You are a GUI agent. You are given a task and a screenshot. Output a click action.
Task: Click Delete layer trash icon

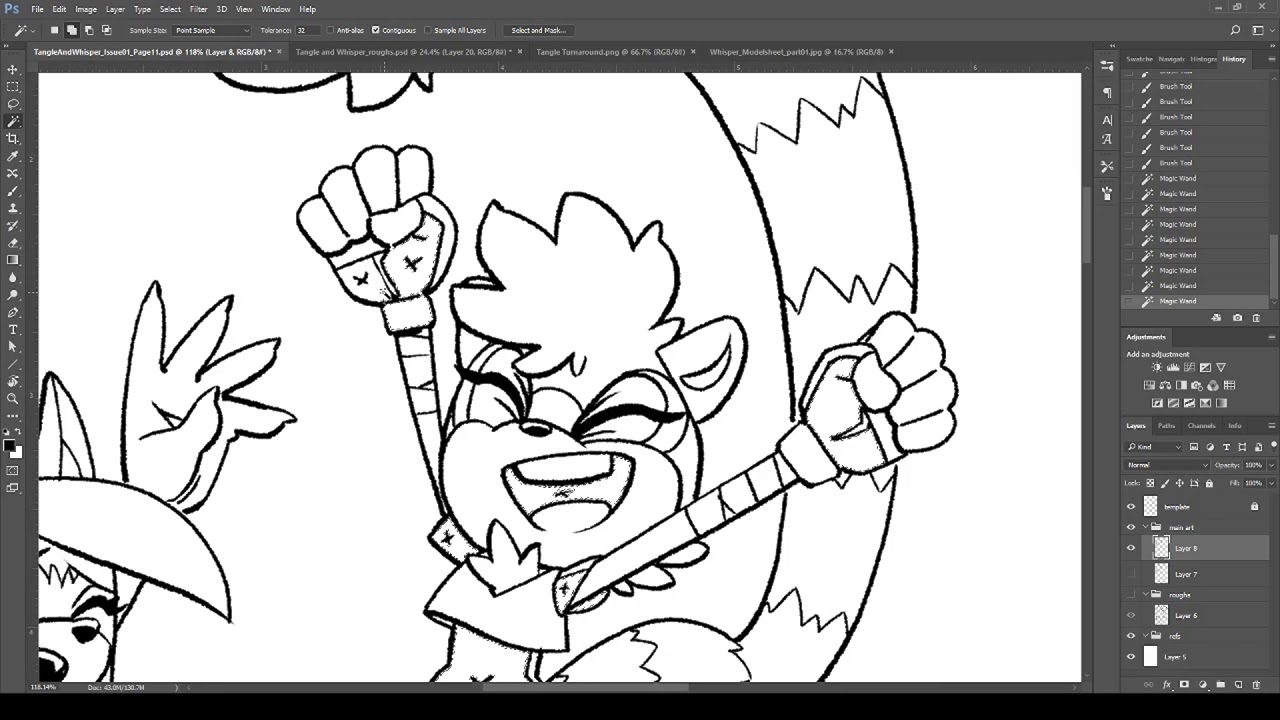pyautogui.click(x=1257, y=685)
